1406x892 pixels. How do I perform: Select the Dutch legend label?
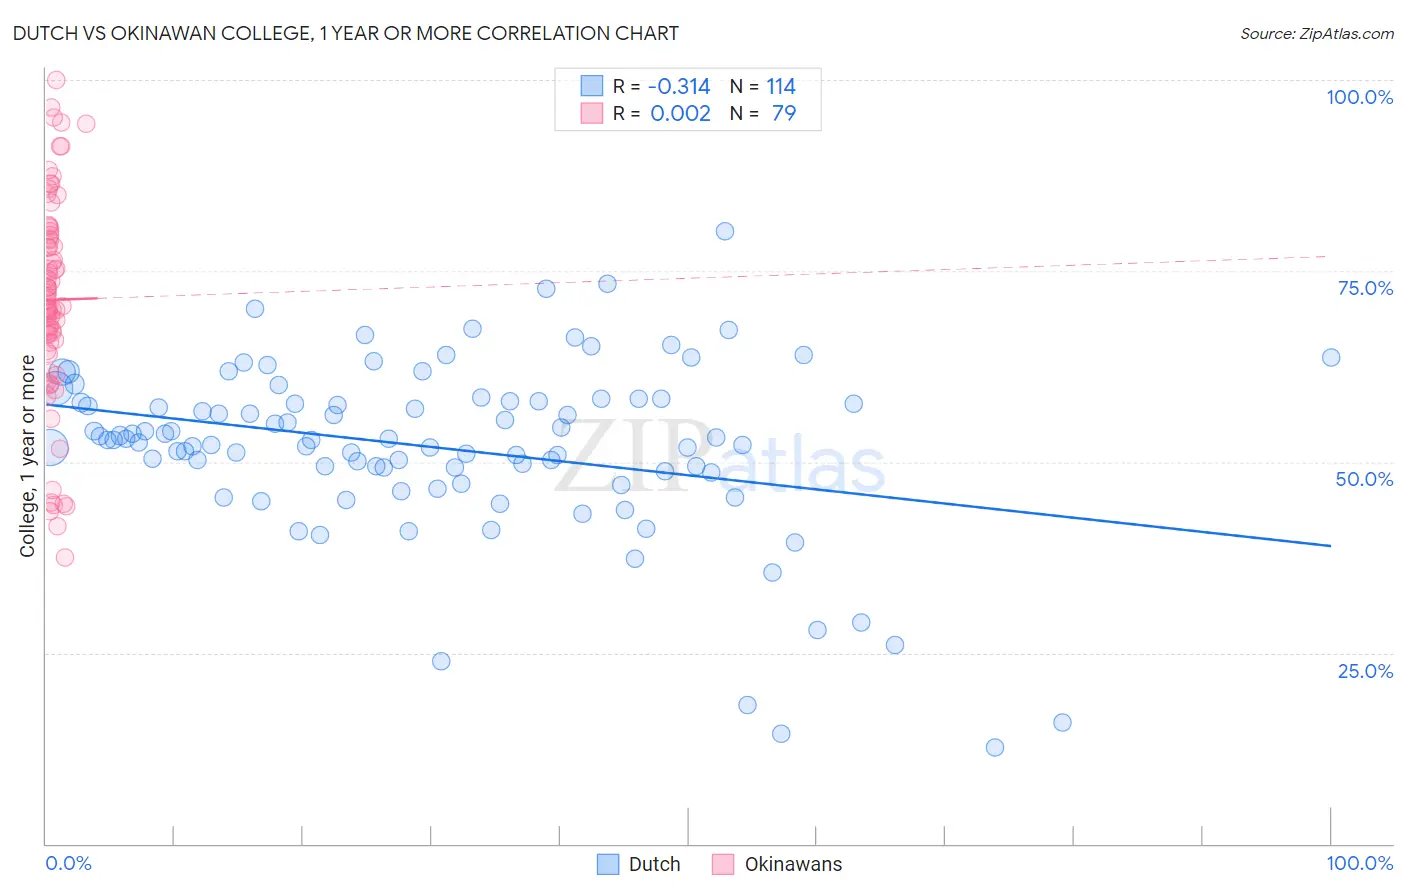[654, 864]
